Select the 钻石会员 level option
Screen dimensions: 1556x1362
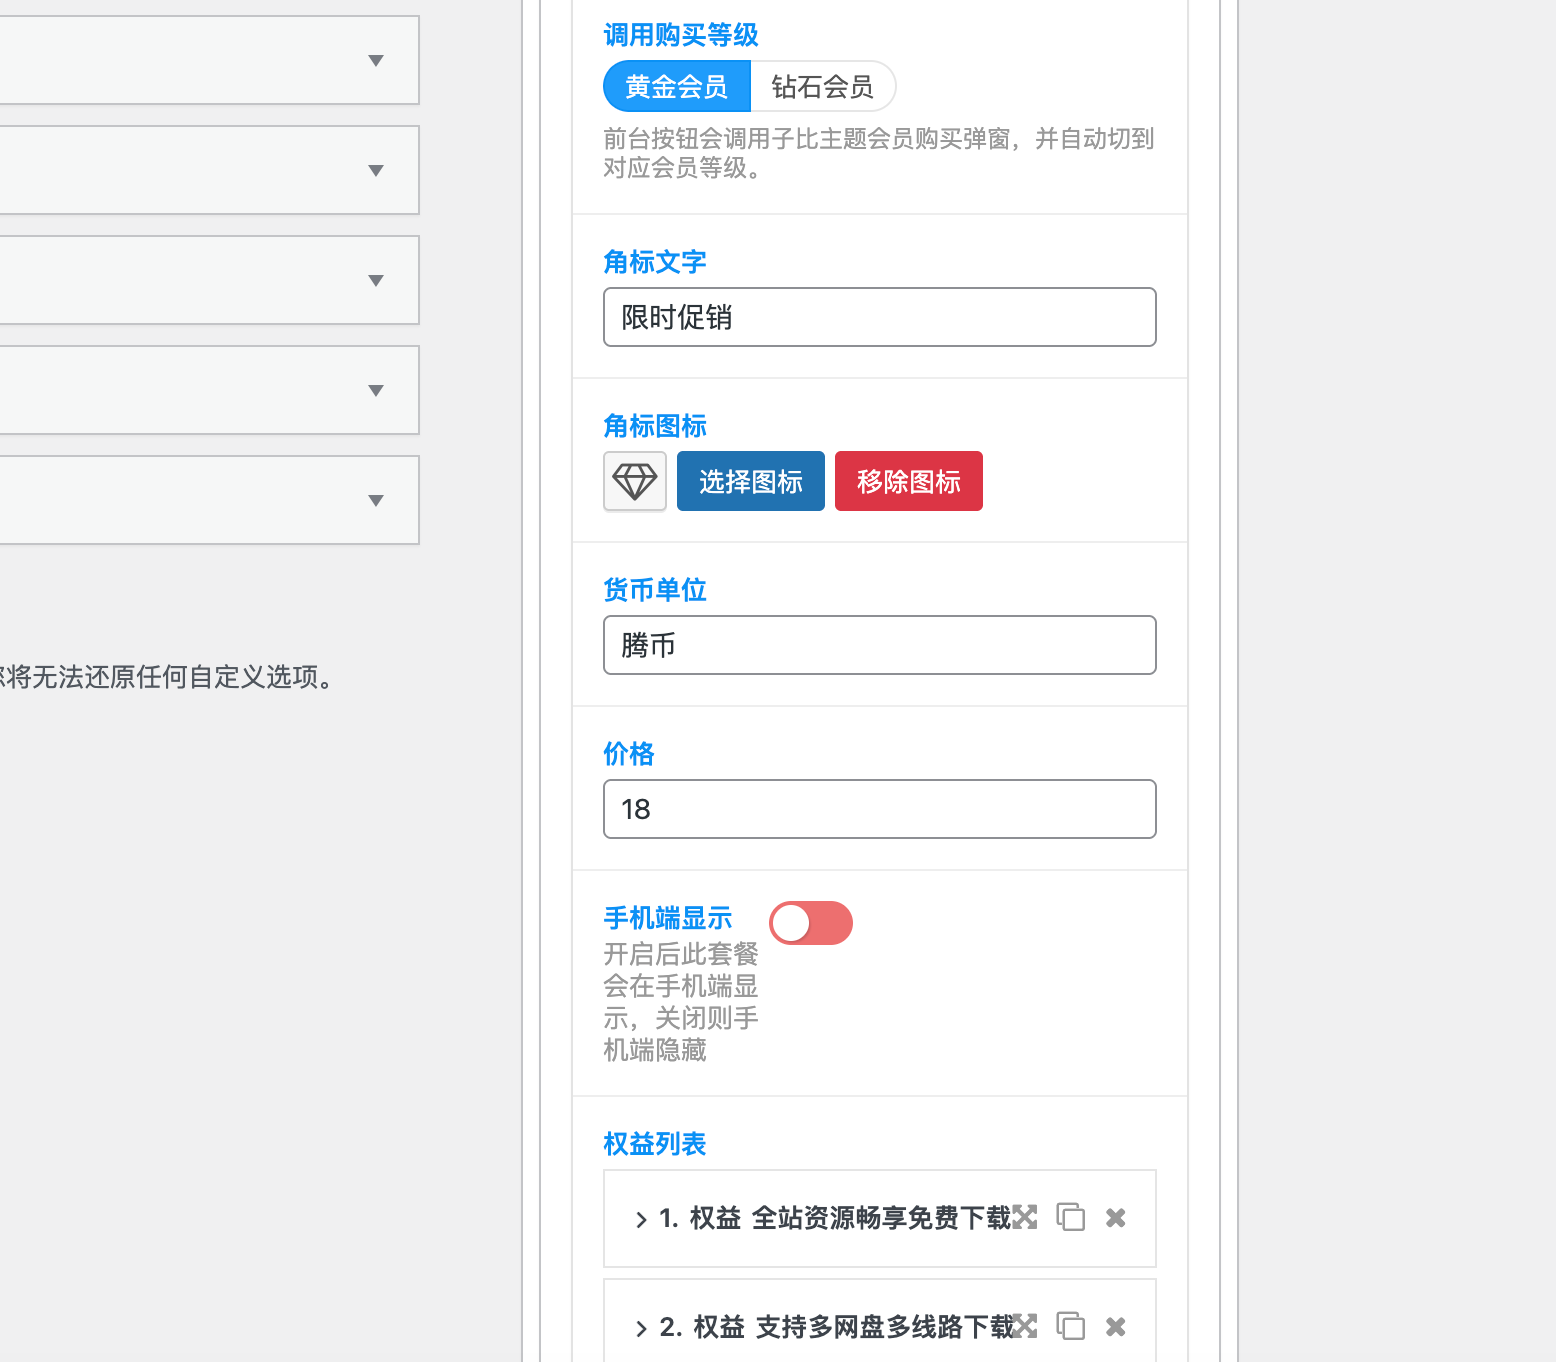pos(823,86)
